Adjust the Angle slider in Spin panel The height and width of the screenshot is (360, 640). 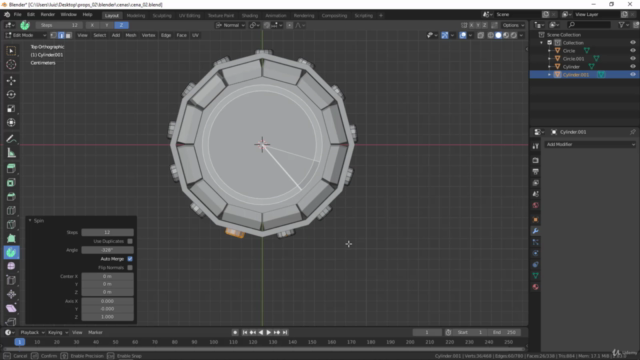(107, 250)
